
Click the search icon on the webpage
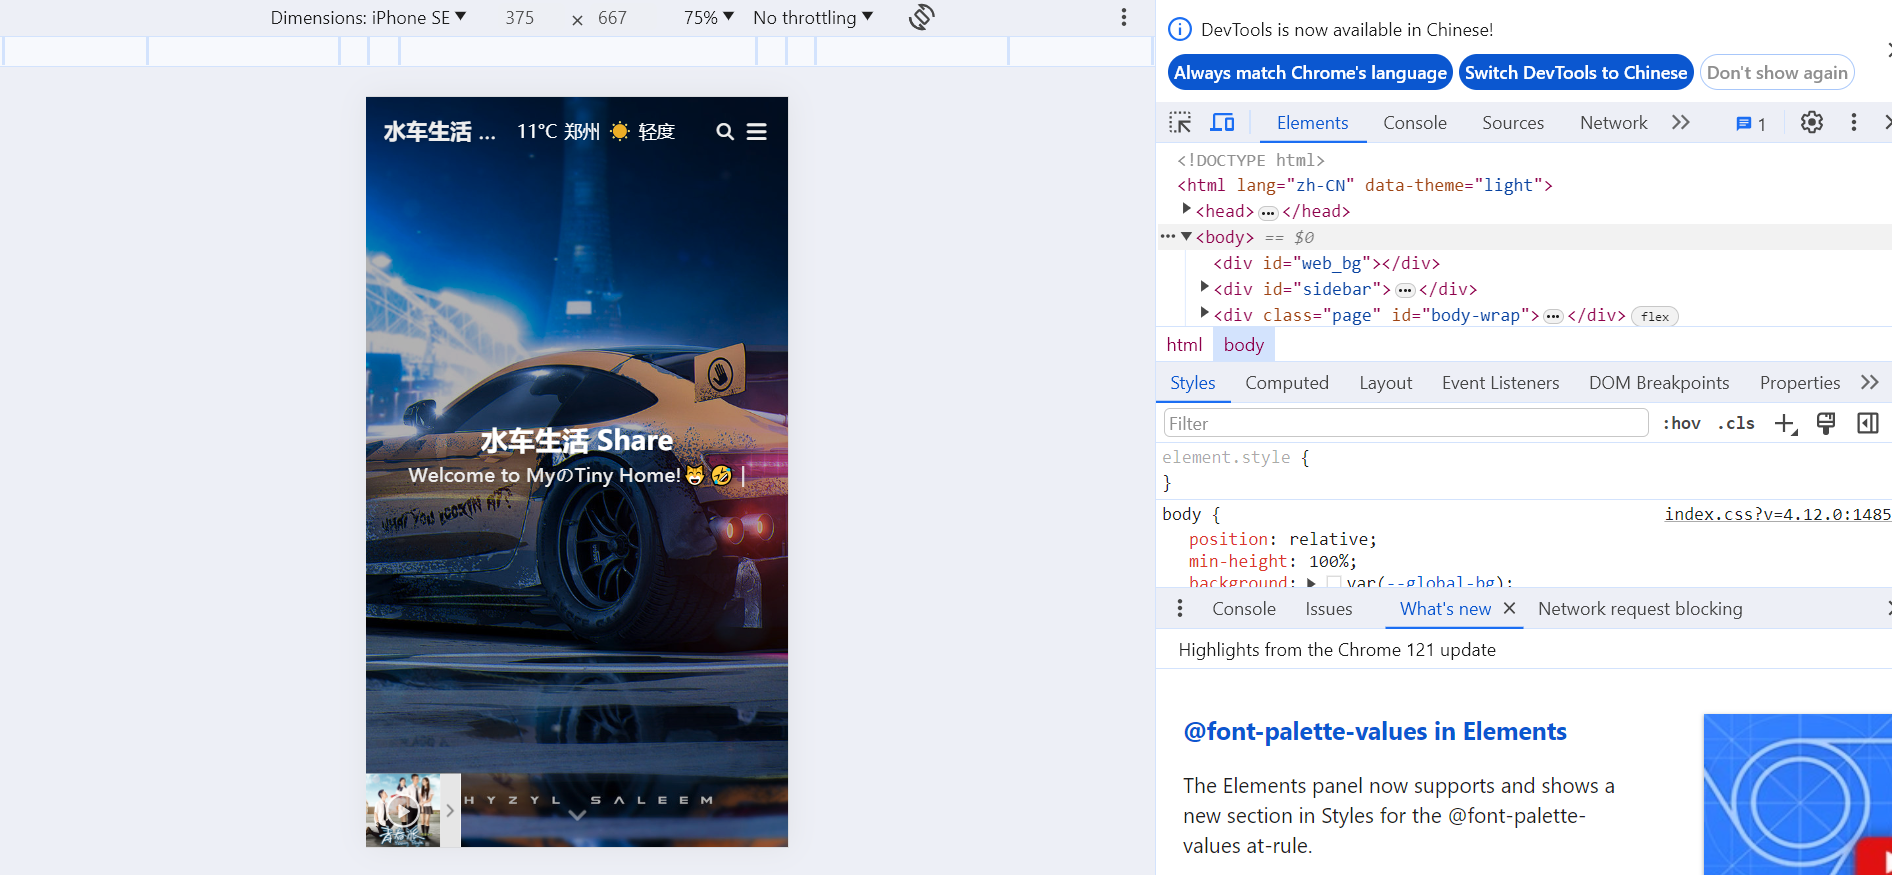[x=725, y=132]
